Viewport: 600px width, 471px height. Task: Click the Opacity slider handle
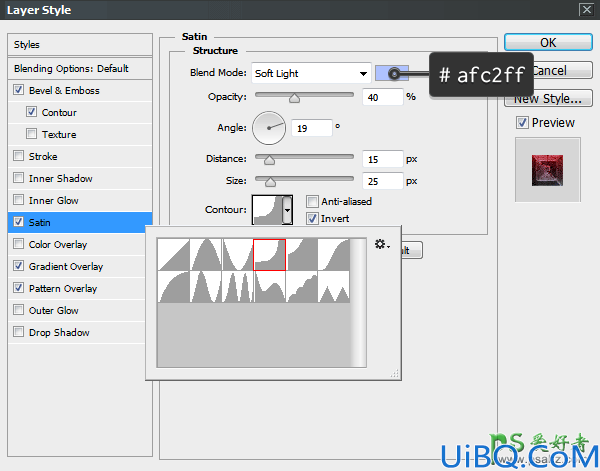click(x=294, y=98)
